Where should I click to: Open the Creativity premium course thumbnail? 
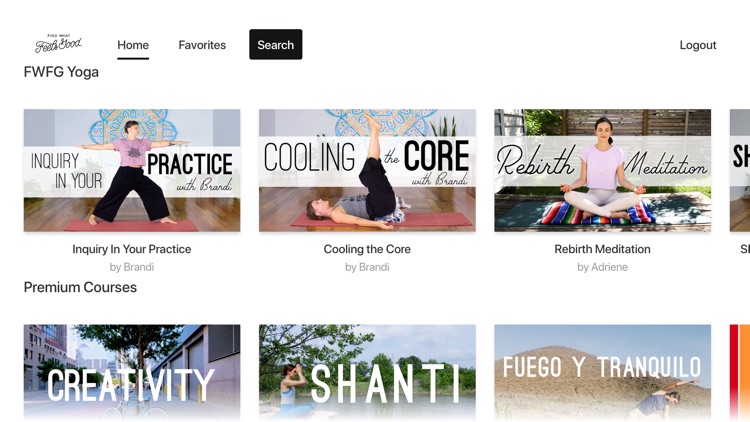(x=132, y=373)
